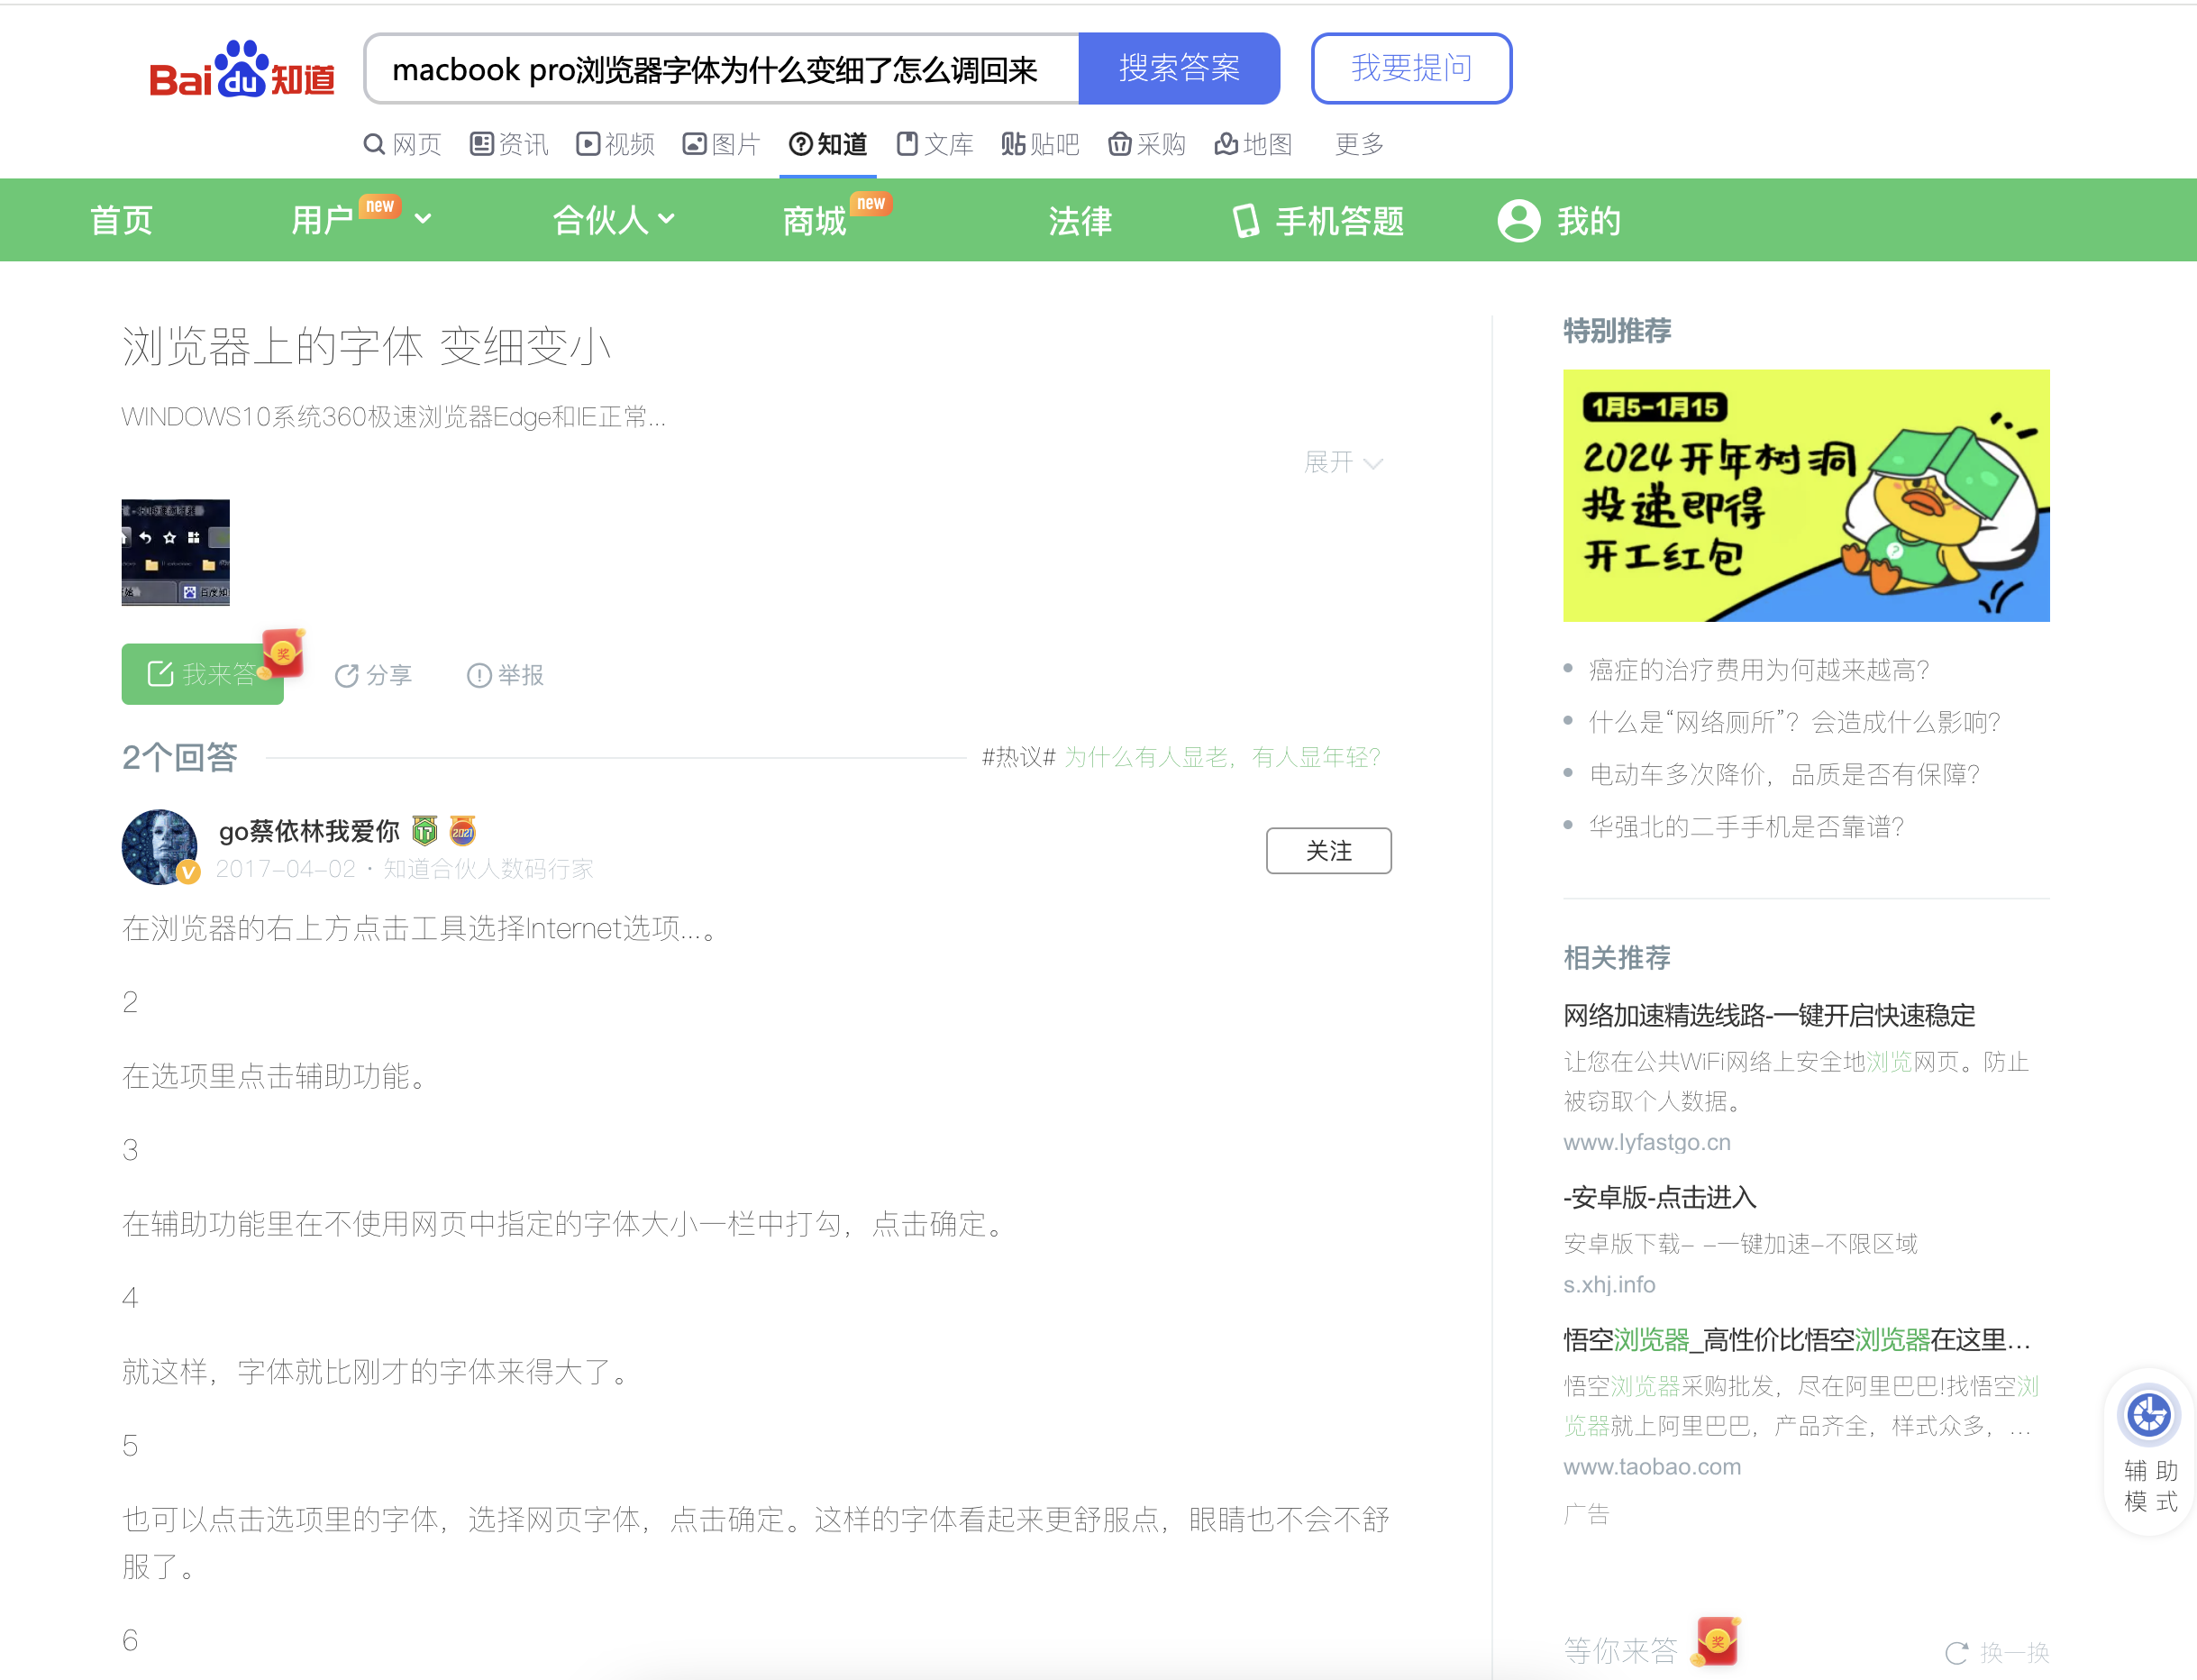
Task: Open the 图片 image search icon
Action: [x=694, y=144]
